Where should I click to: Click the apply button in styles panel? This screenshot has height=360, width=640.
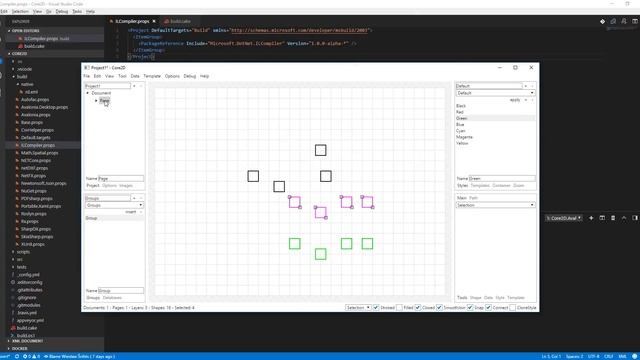point(515,100)
